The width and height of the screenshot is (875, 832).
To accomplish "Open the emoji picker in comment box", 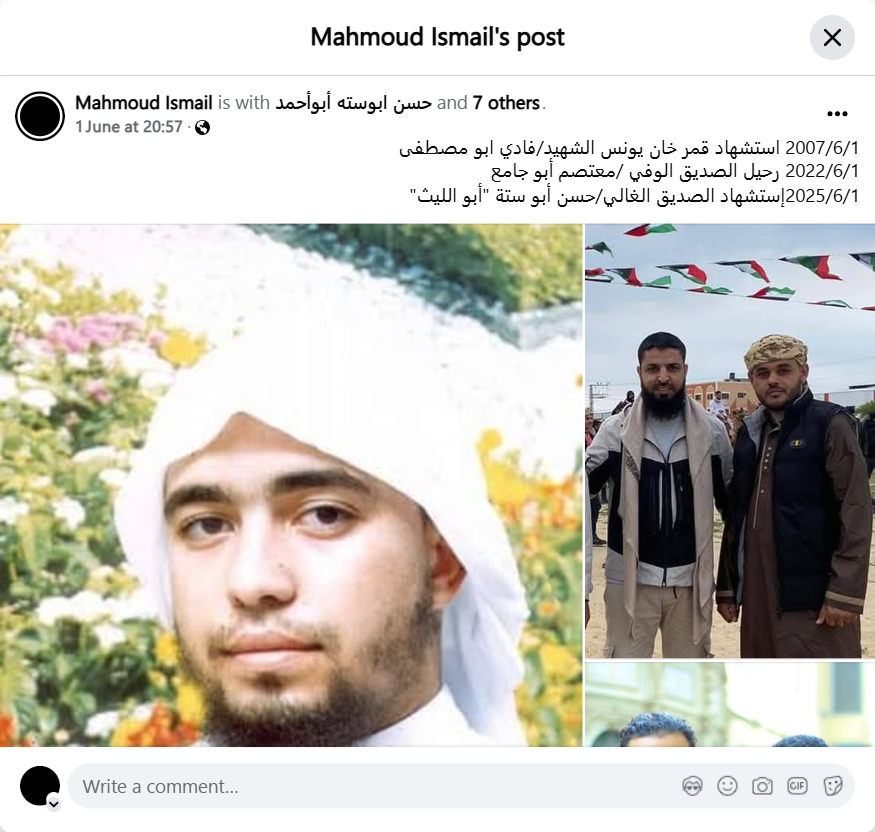I will pyautogui.click(x=727, y=786).
